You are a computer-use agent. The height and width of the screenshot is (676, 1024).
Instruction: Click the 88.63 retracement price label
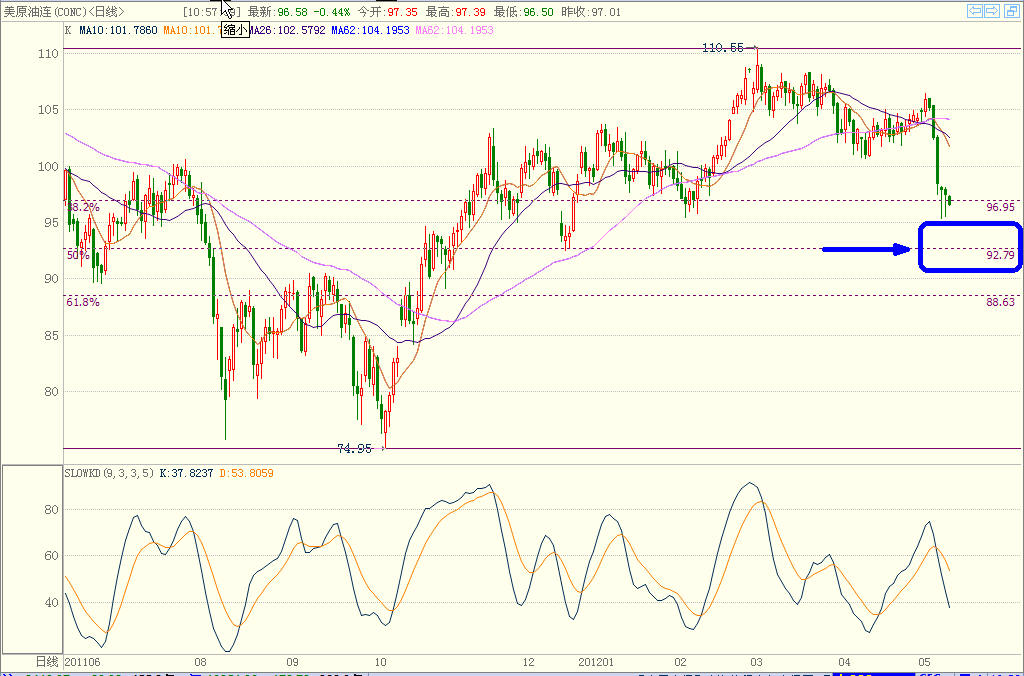(1000, 302)
